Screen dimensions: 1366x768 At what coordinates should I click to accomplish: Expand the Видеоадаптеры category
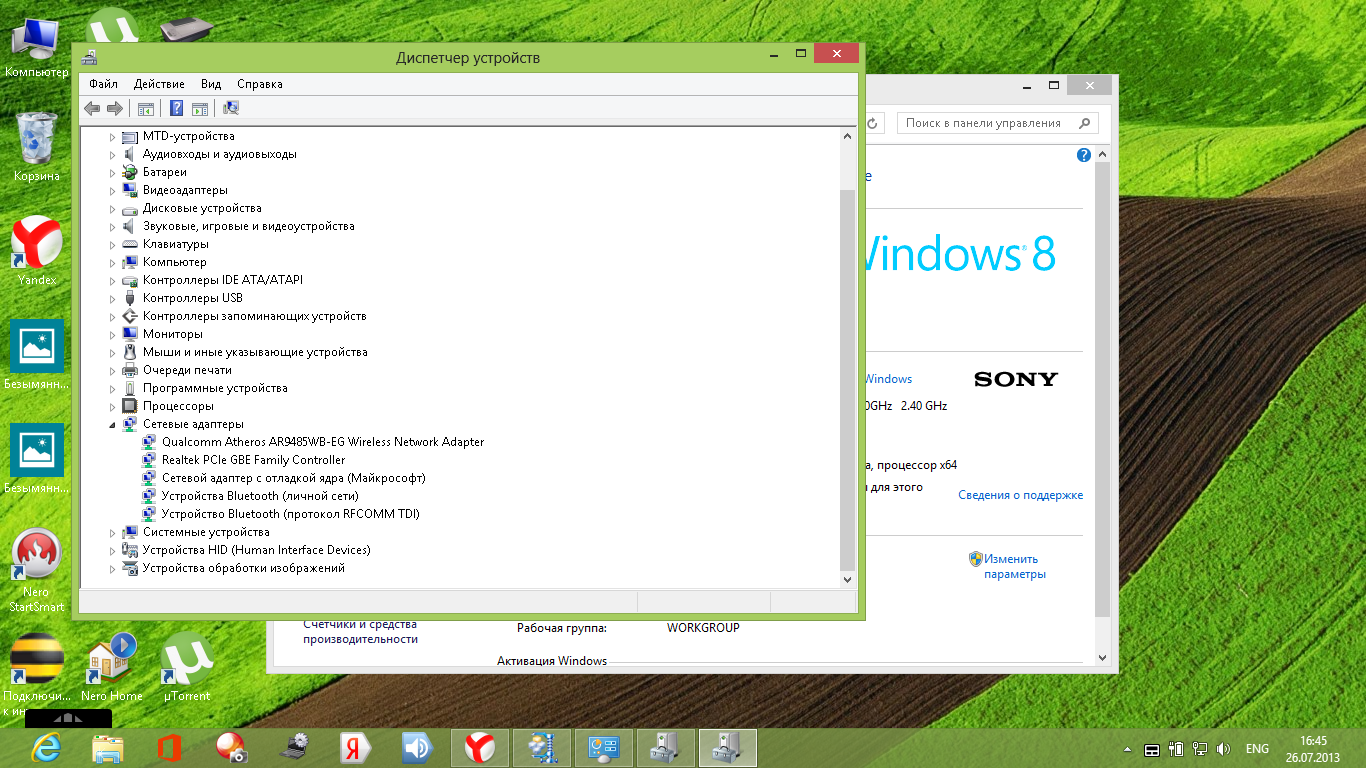point(113,190)
